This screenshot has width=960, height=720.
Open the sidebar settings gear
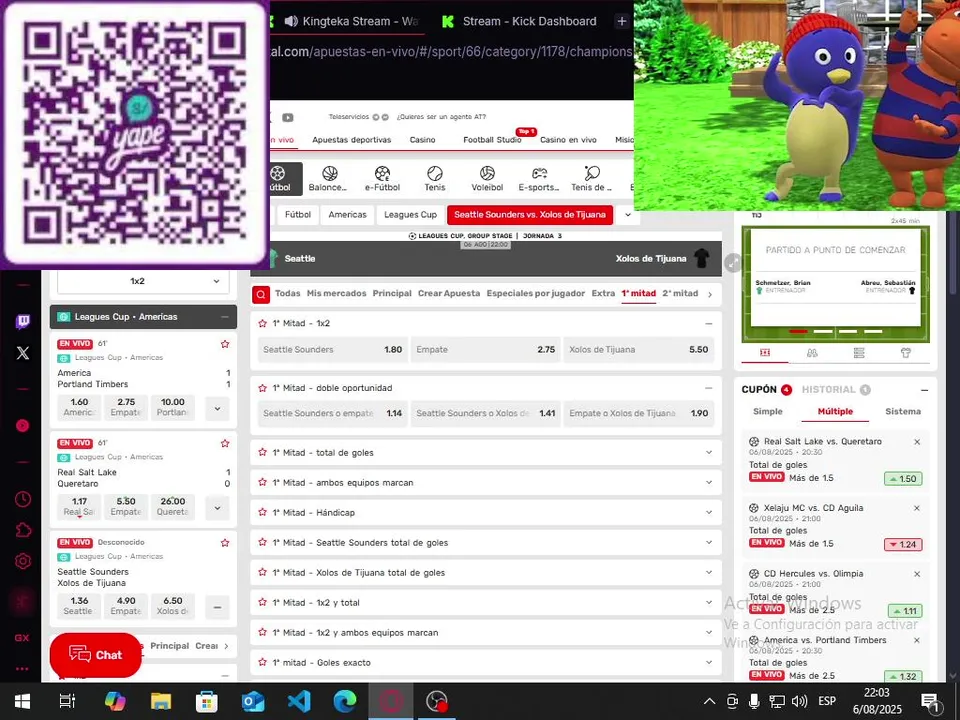coord(23,561)
